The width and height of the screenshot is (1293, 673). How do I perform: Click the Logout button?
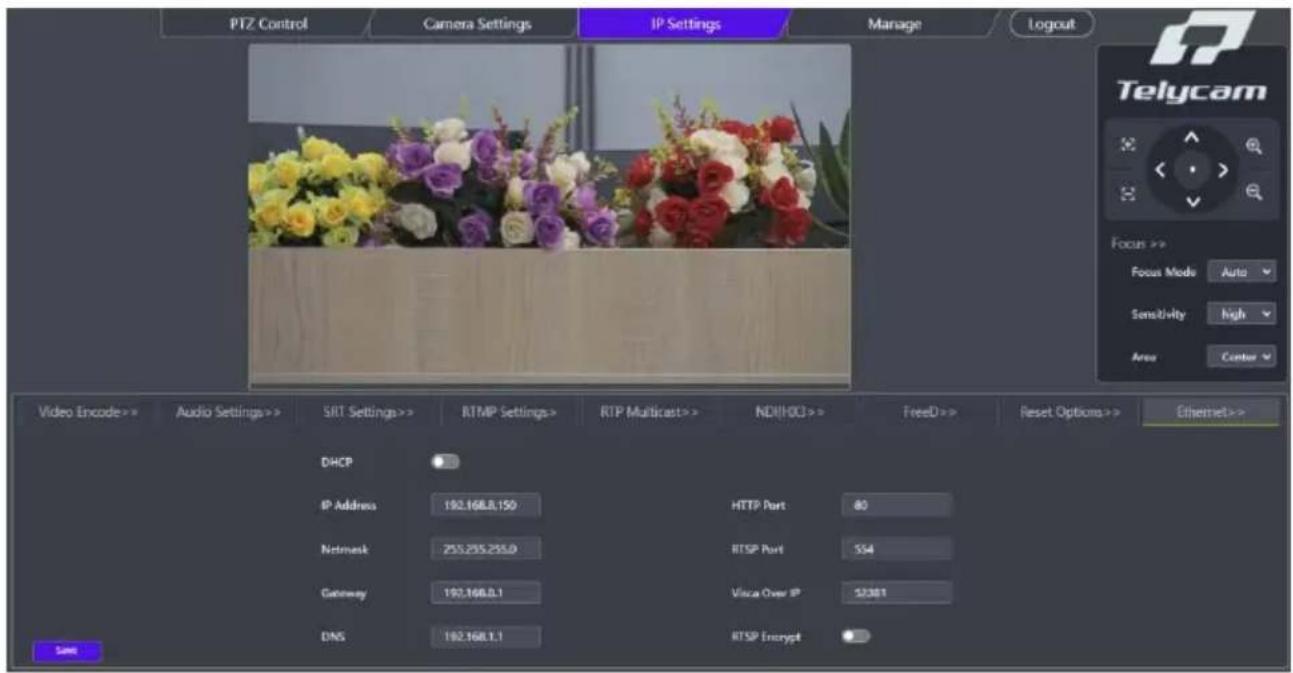(x=1050, y=24)
